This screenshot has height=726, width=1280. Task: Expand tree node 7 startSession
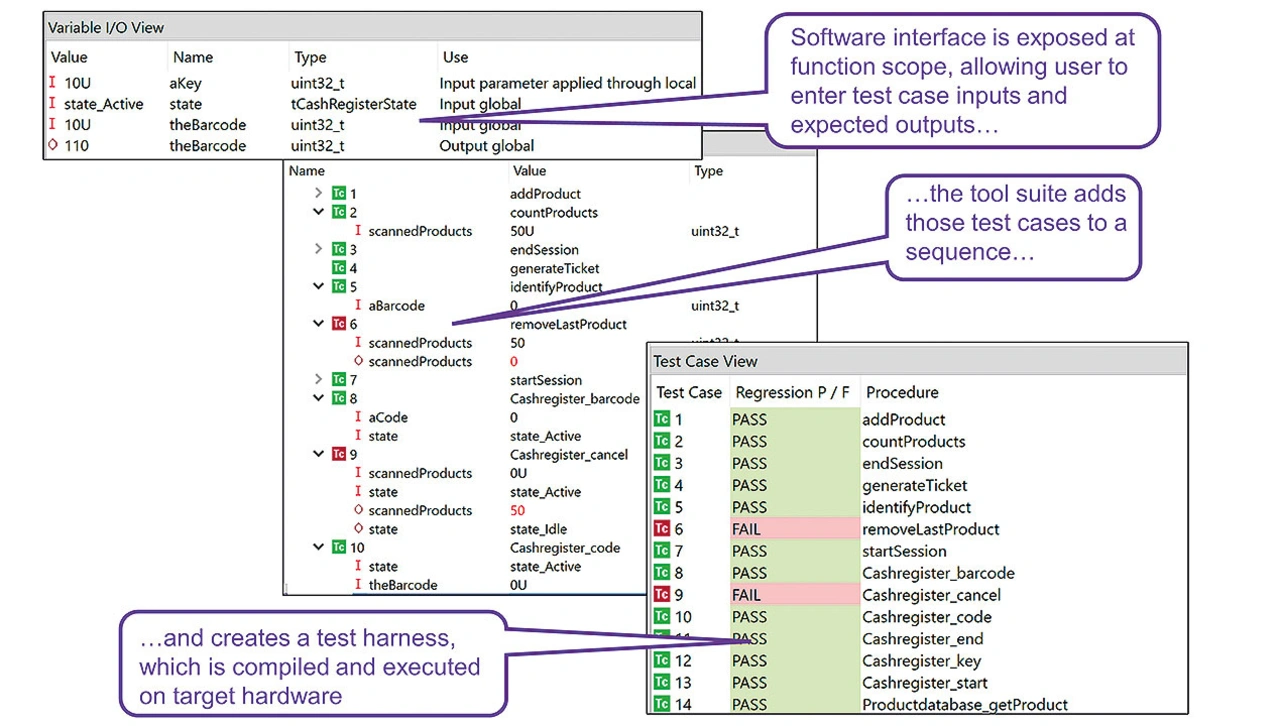319,380
